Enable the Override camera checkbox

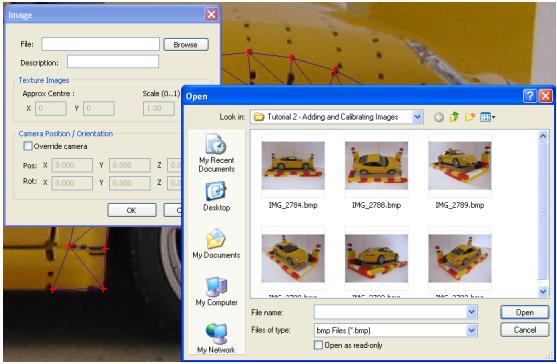28,146
